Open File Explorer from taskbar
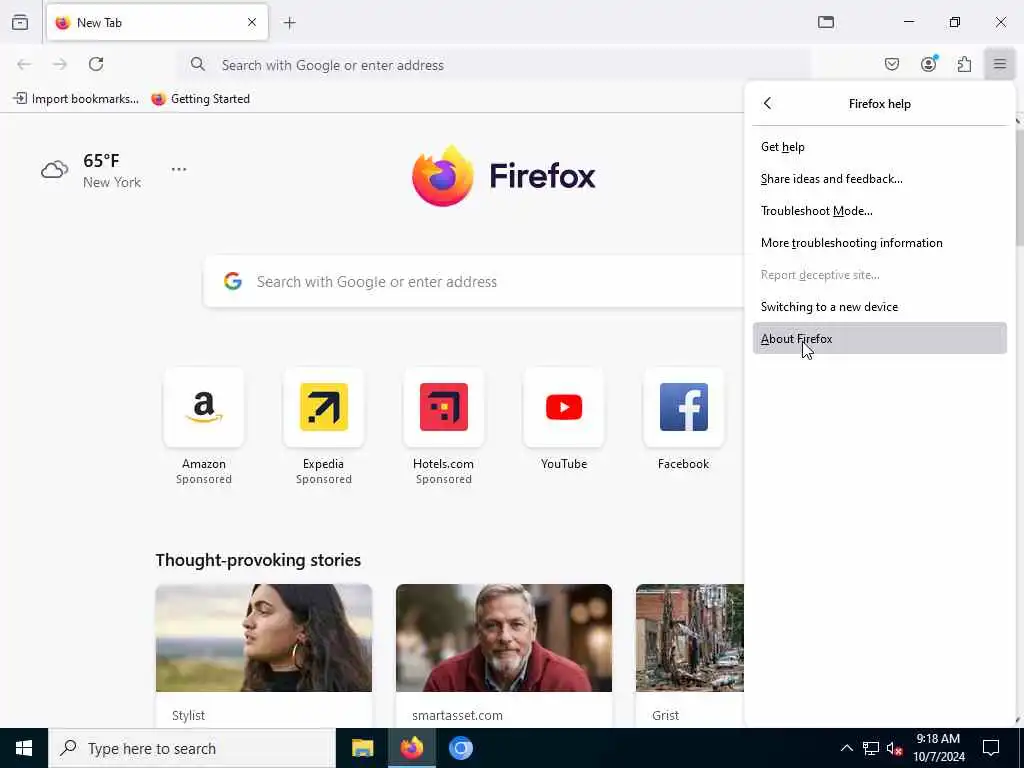 click(x=362, y=748)
